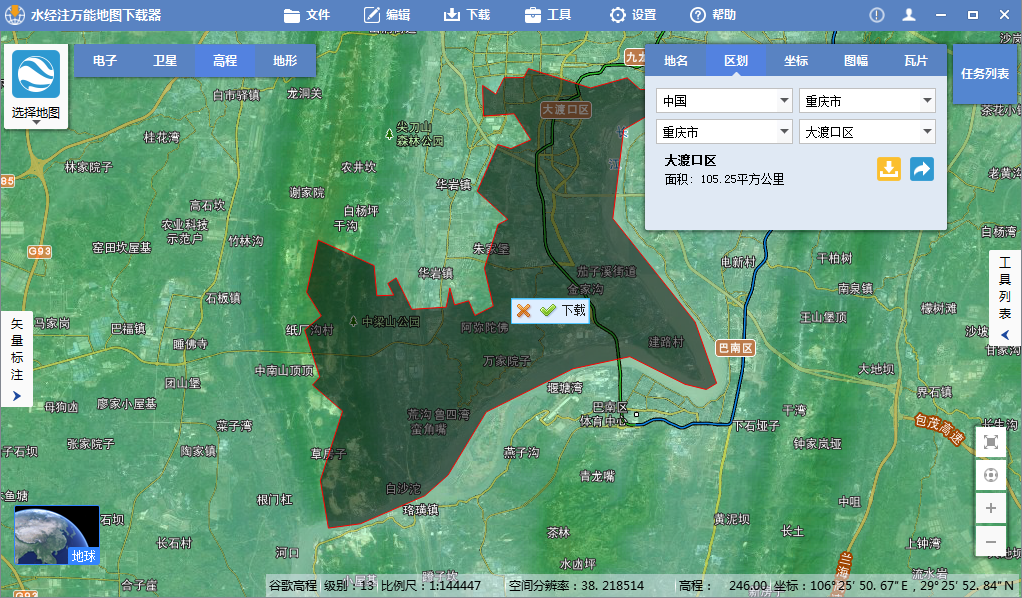
Task: Zoom out using the minus icon
Action: pyautogui.click(x=990, y=541)
